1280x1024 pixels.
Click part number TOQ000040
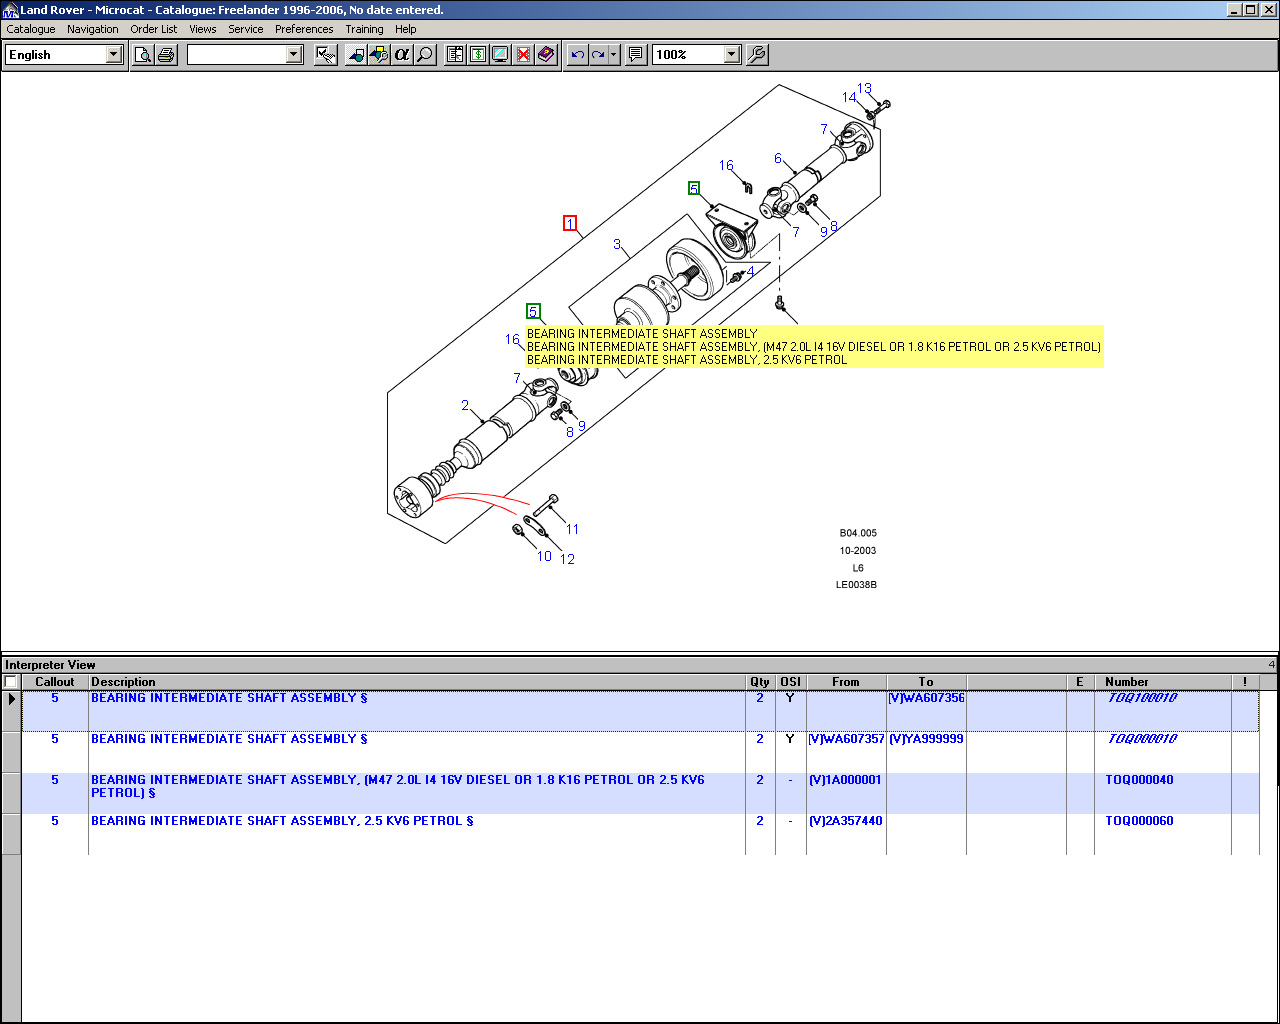(1139, 780)
